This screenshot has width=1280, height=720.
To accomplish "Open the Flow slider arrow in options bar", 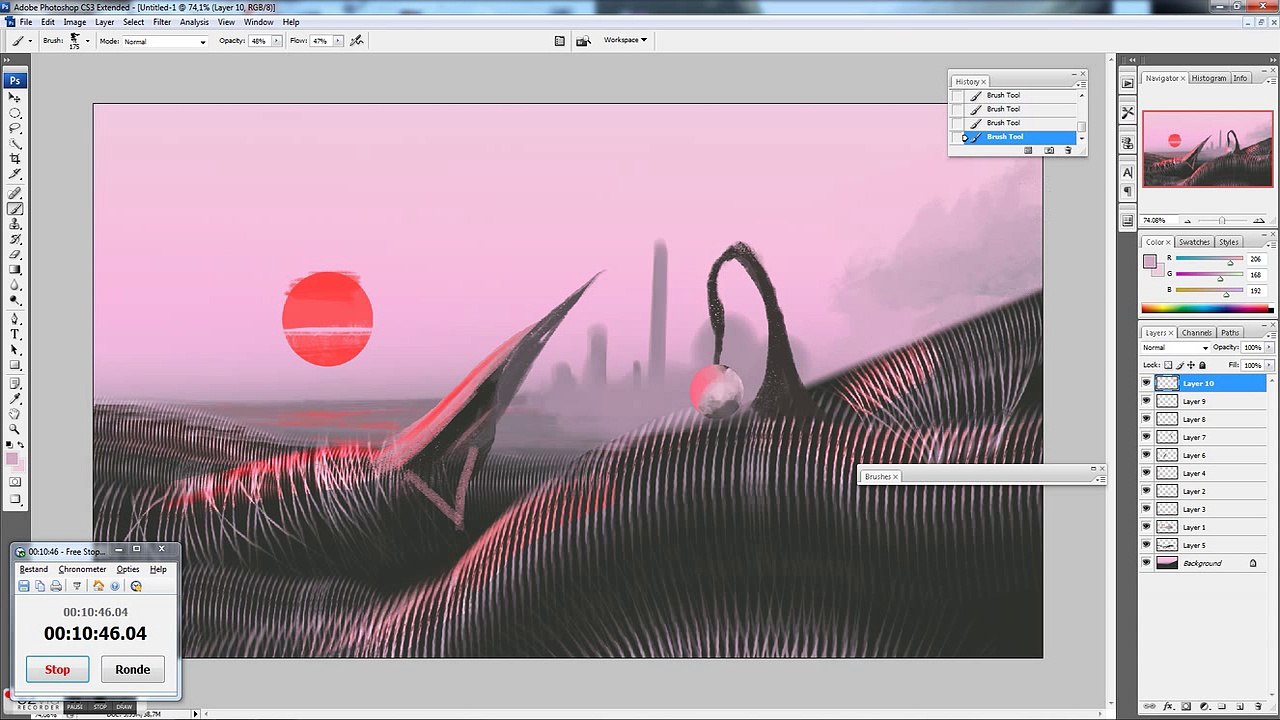I will pos(338,41).
